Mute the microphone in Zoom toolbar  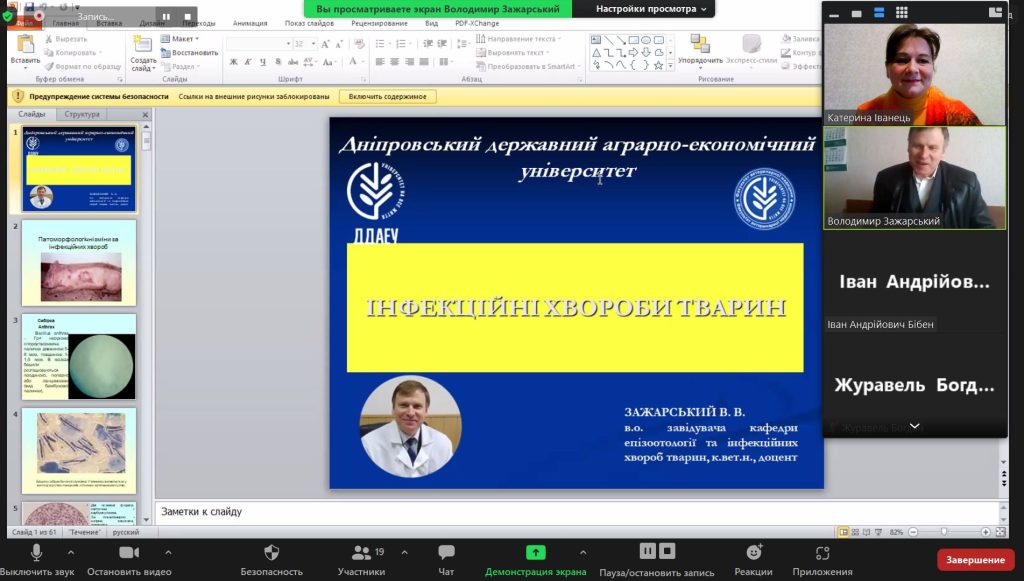pyautogui.click(x=37, y=553)
